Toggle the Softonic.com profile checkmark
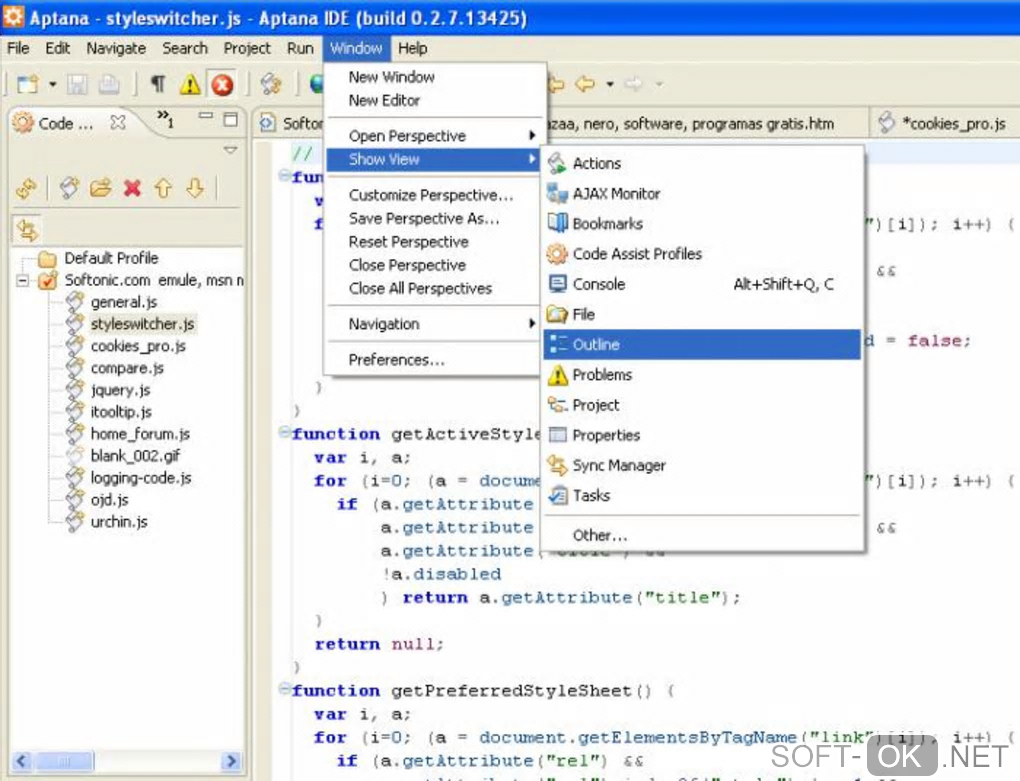 [47, 281]
